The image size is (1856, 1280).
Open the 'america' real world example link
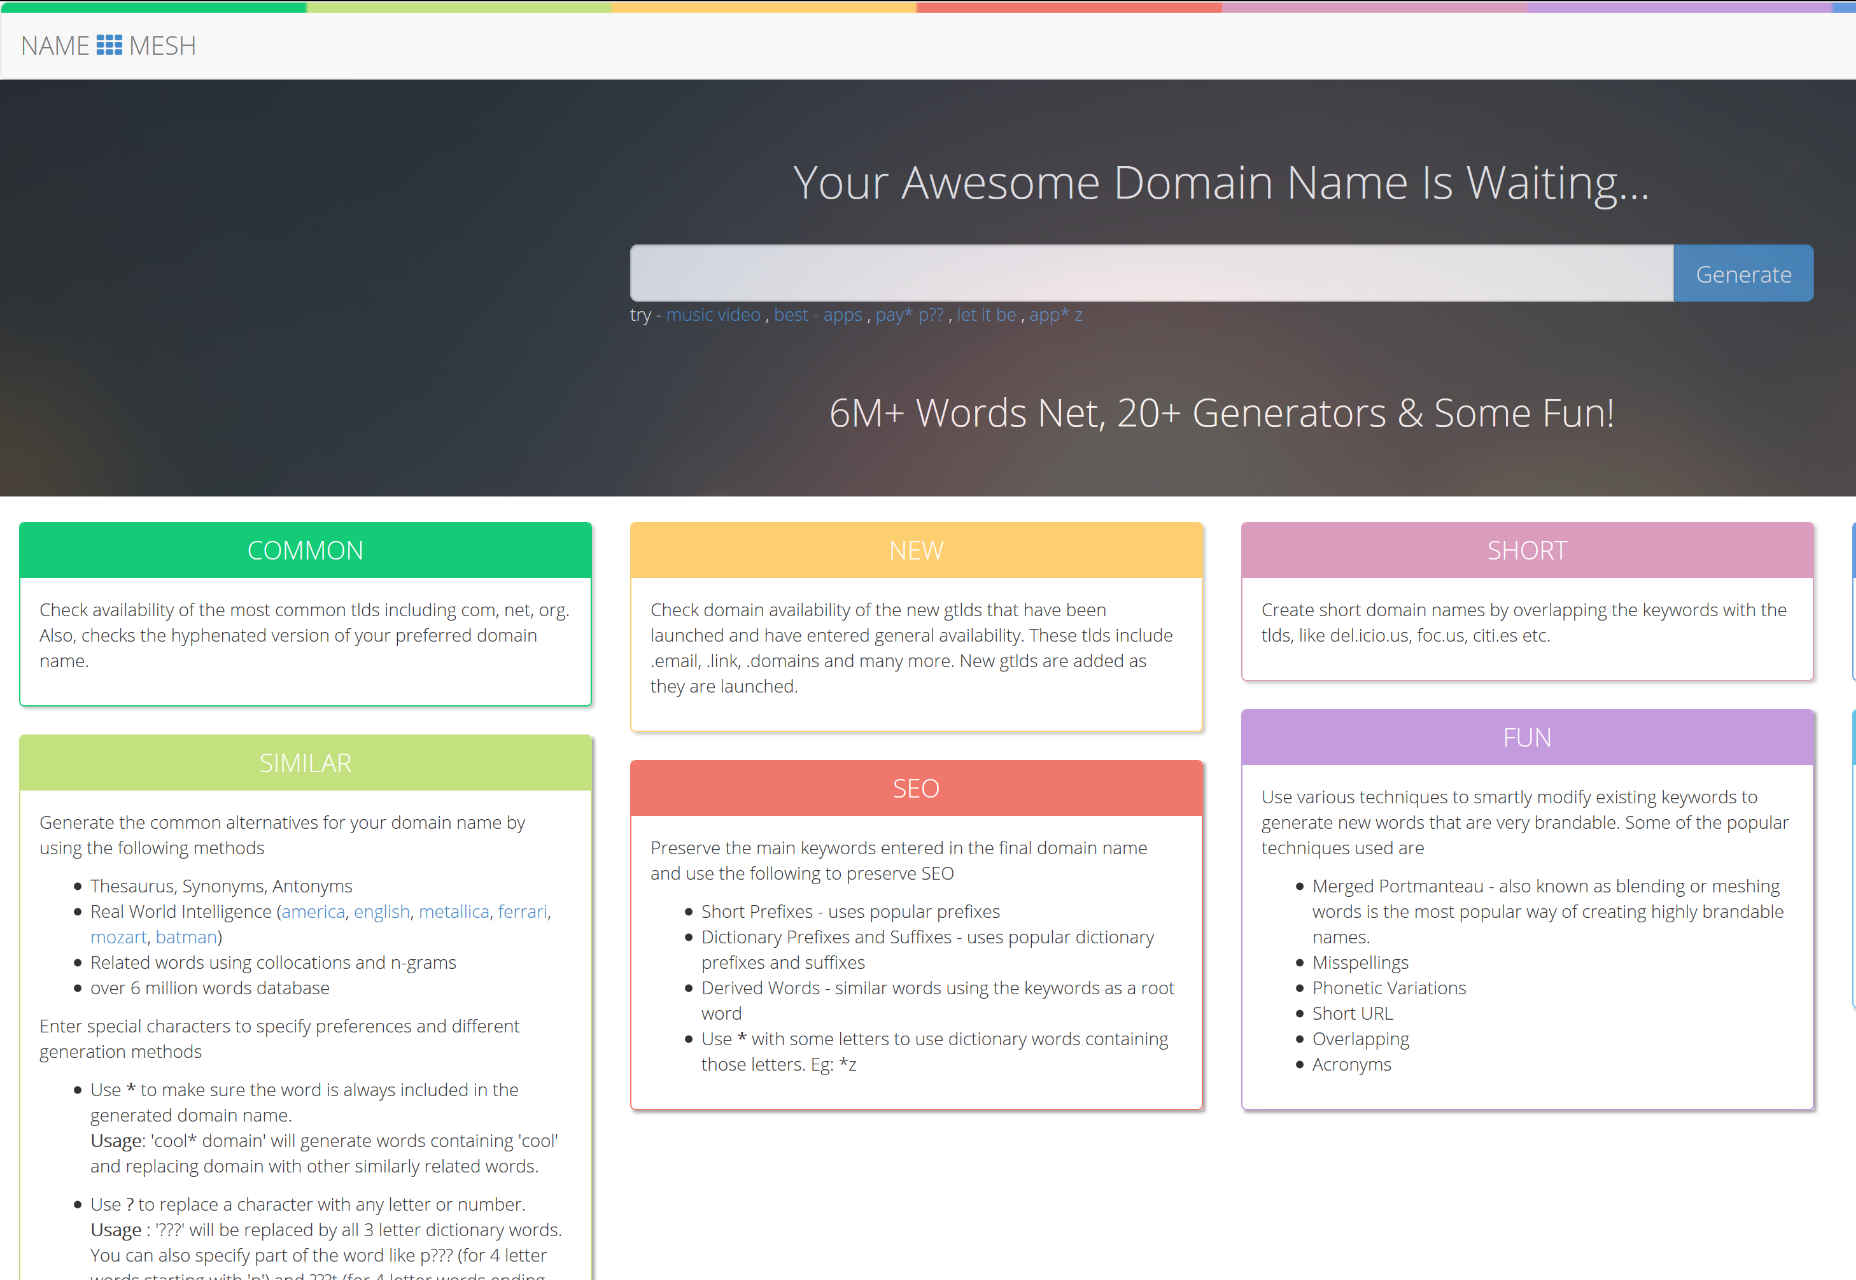click(313, 911)
